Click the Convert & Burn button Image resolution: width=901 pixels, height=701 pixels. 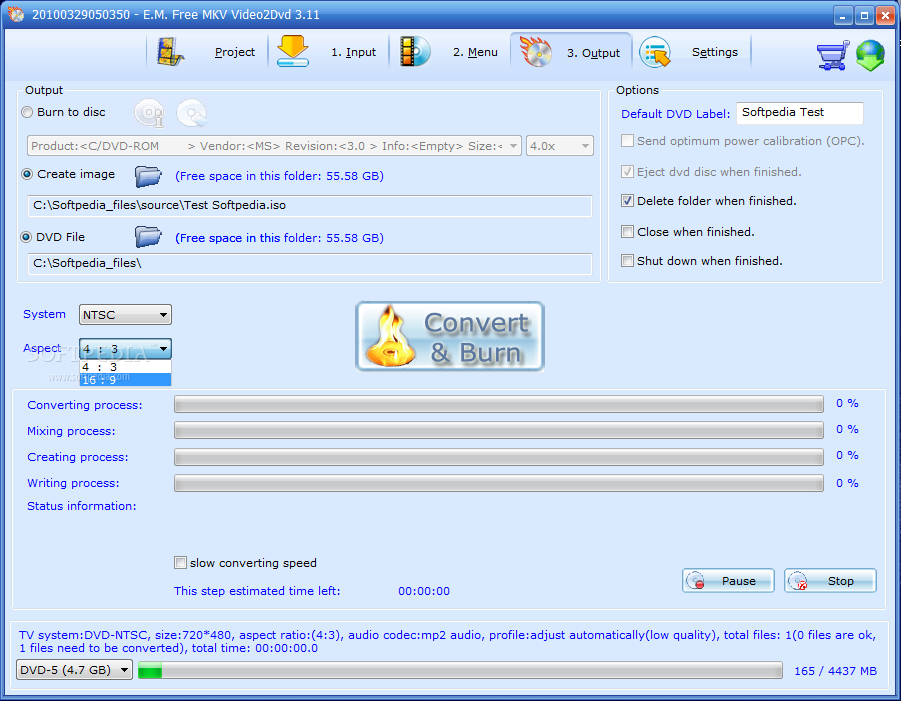[x=450, y=337]
